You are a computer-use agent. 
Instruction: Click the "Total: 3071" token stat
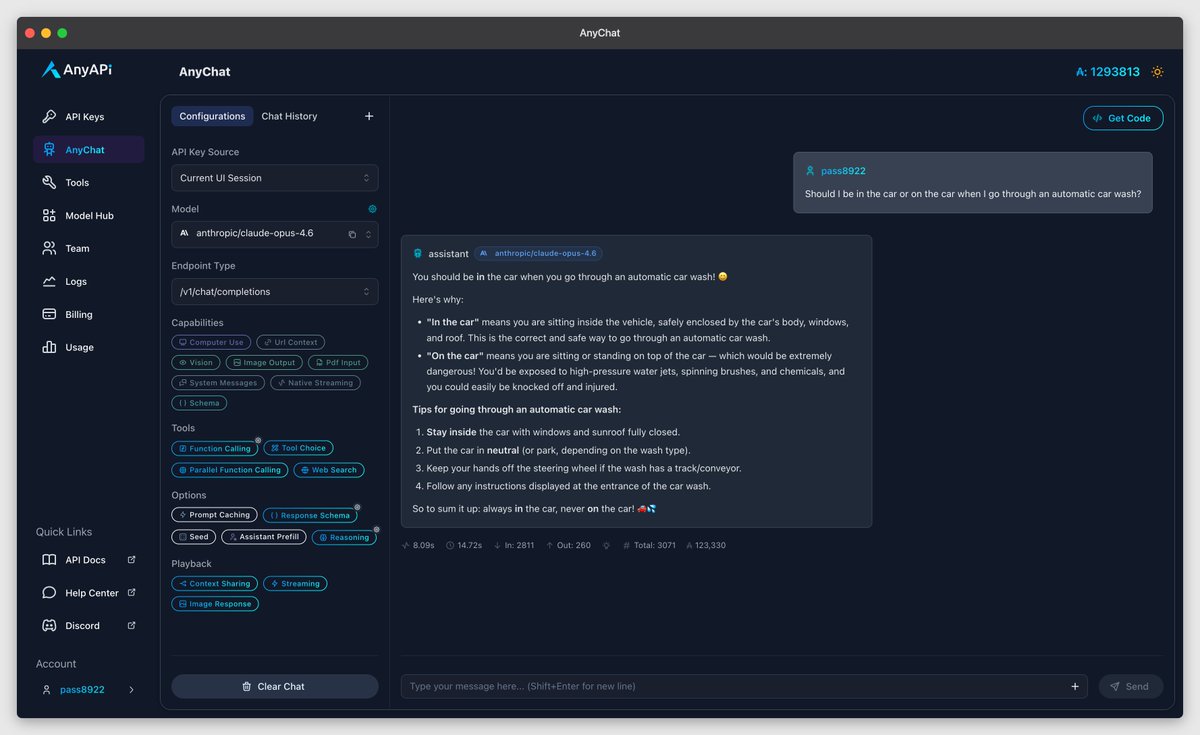click(x=648, y=546)
